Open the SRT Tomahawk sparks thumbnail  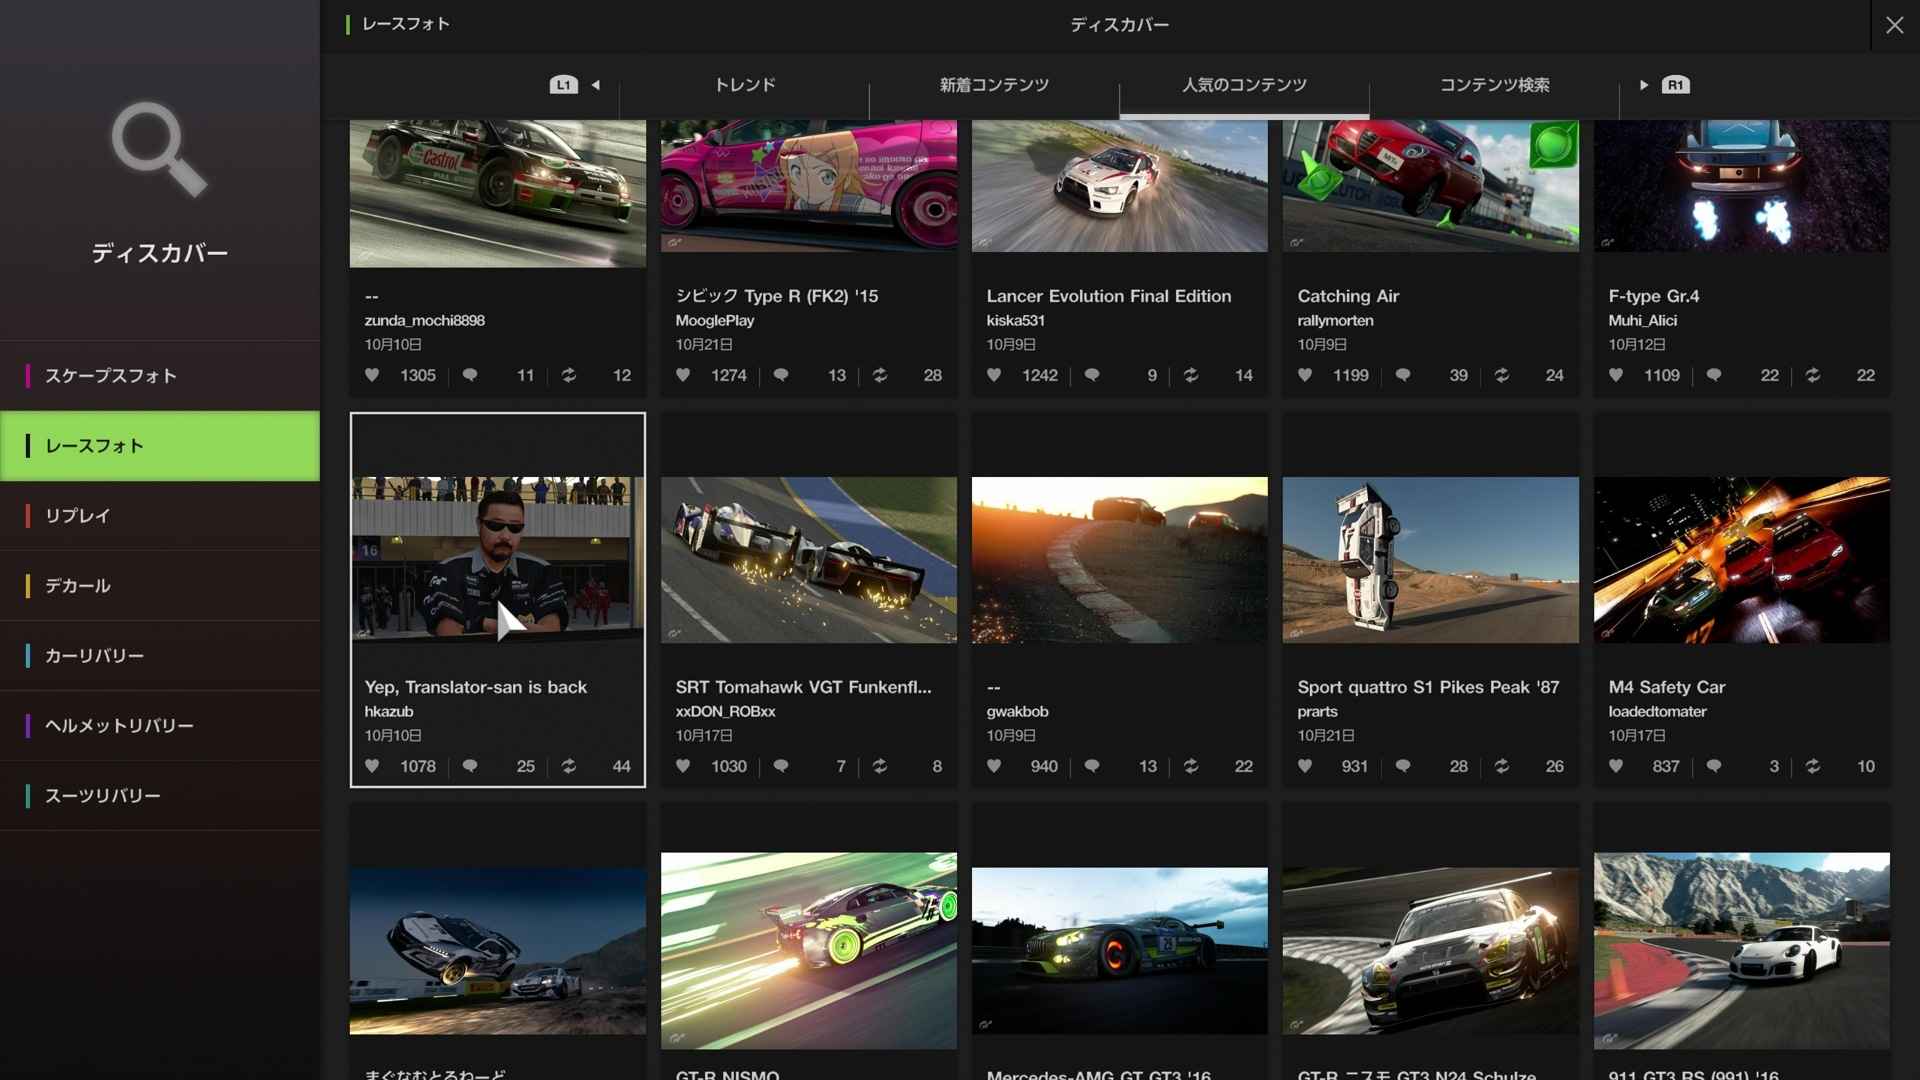[808, 560]
